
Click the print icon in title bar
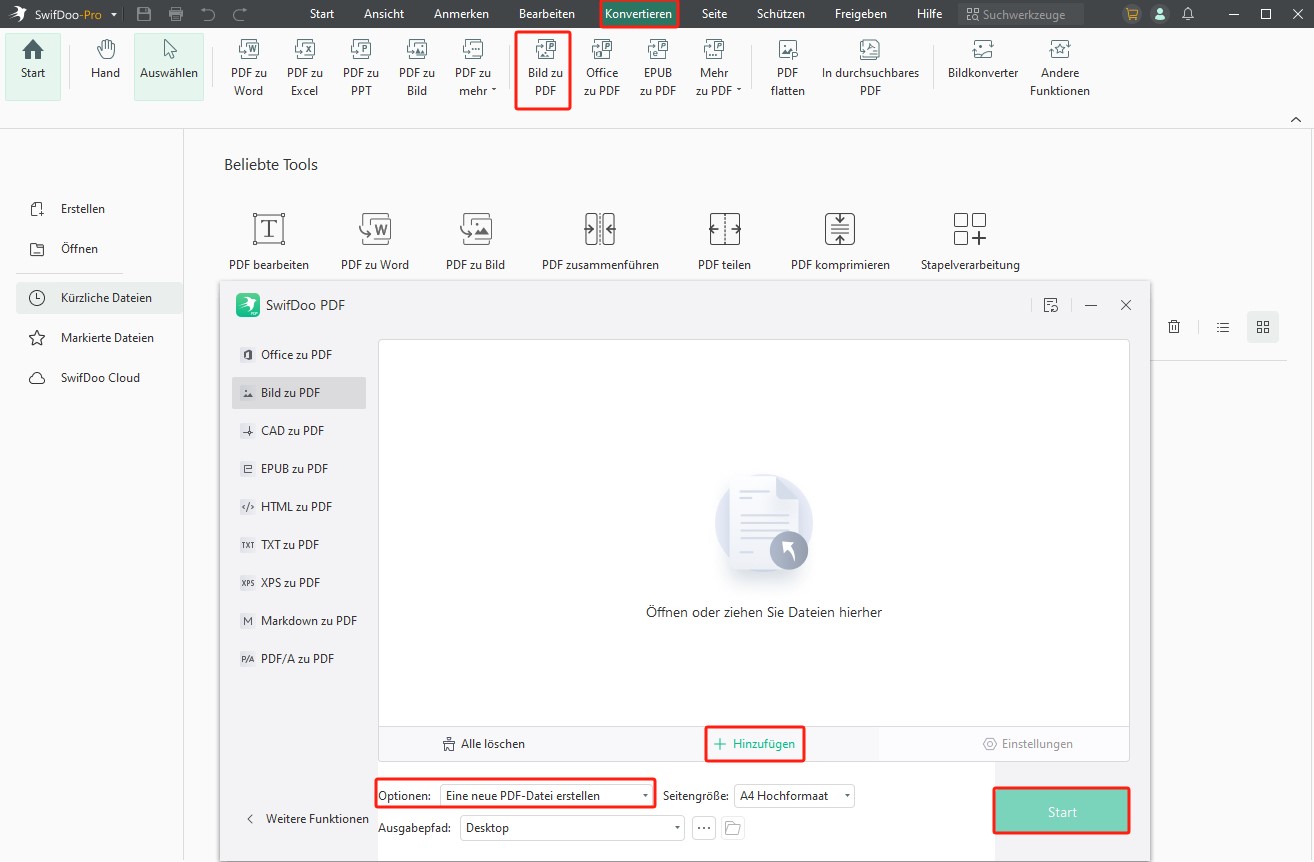pos(176,14)
